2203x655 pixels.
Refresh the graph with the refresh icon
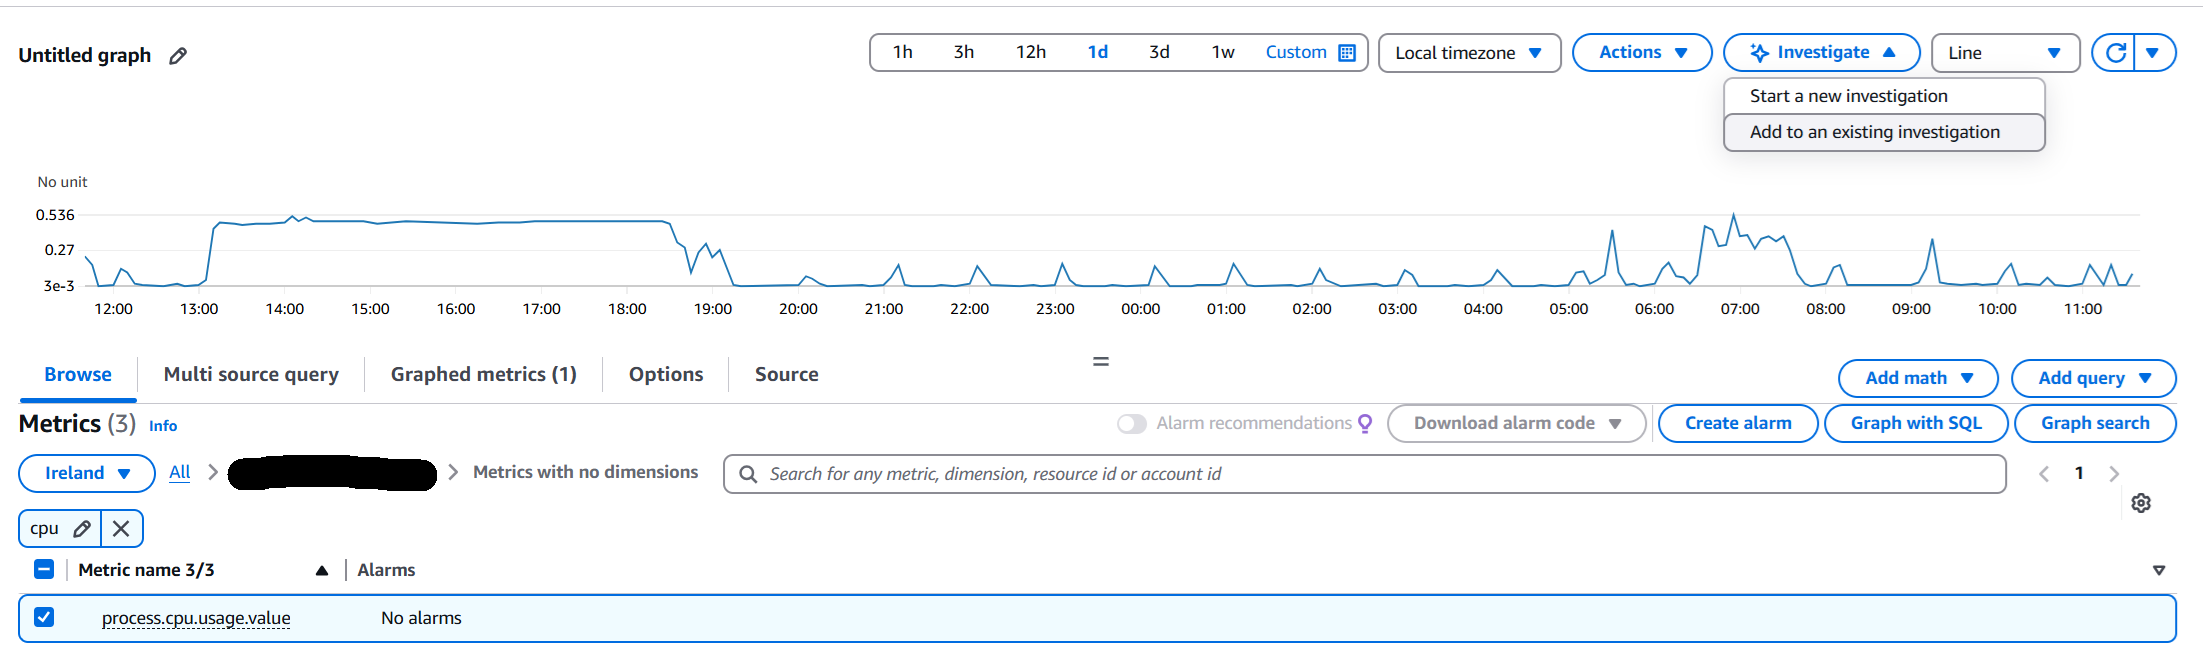click(x=2115, y=53)
